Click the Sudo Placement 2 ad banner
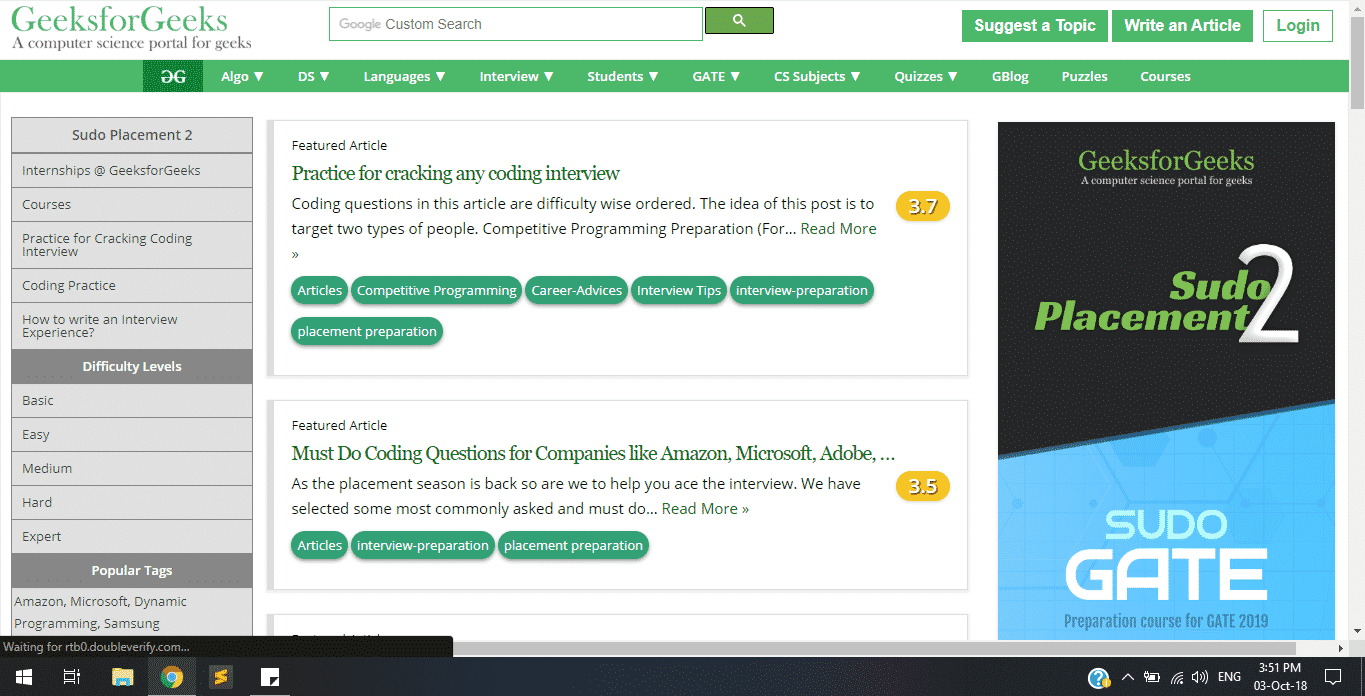 coord(1166,381)
